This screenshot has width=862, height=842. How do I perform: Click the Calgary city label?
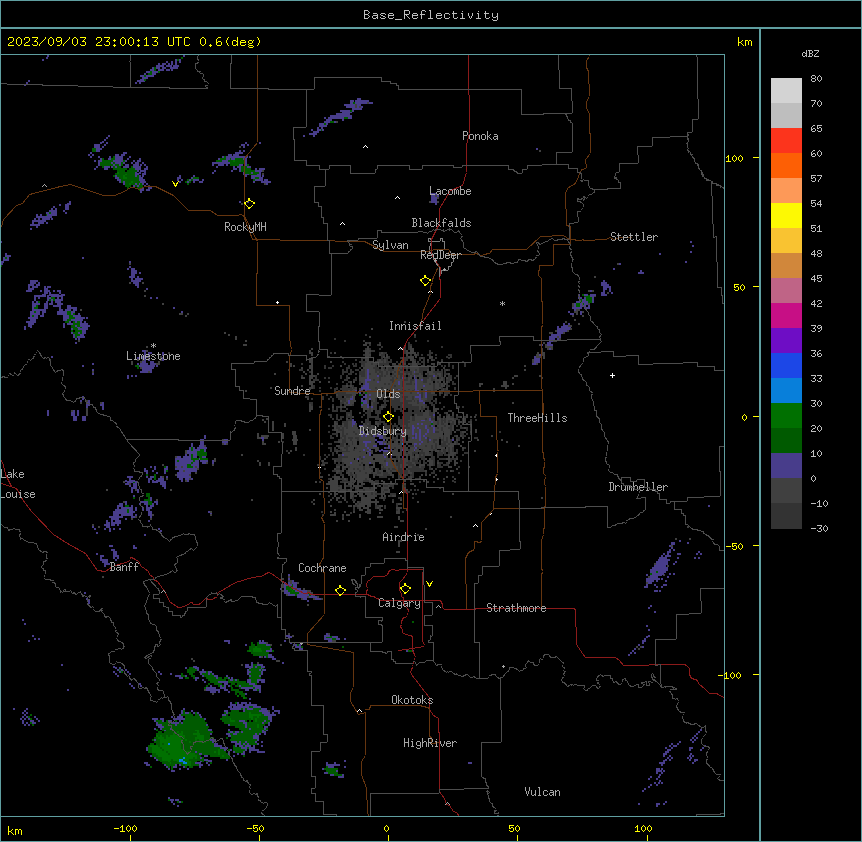399,603
